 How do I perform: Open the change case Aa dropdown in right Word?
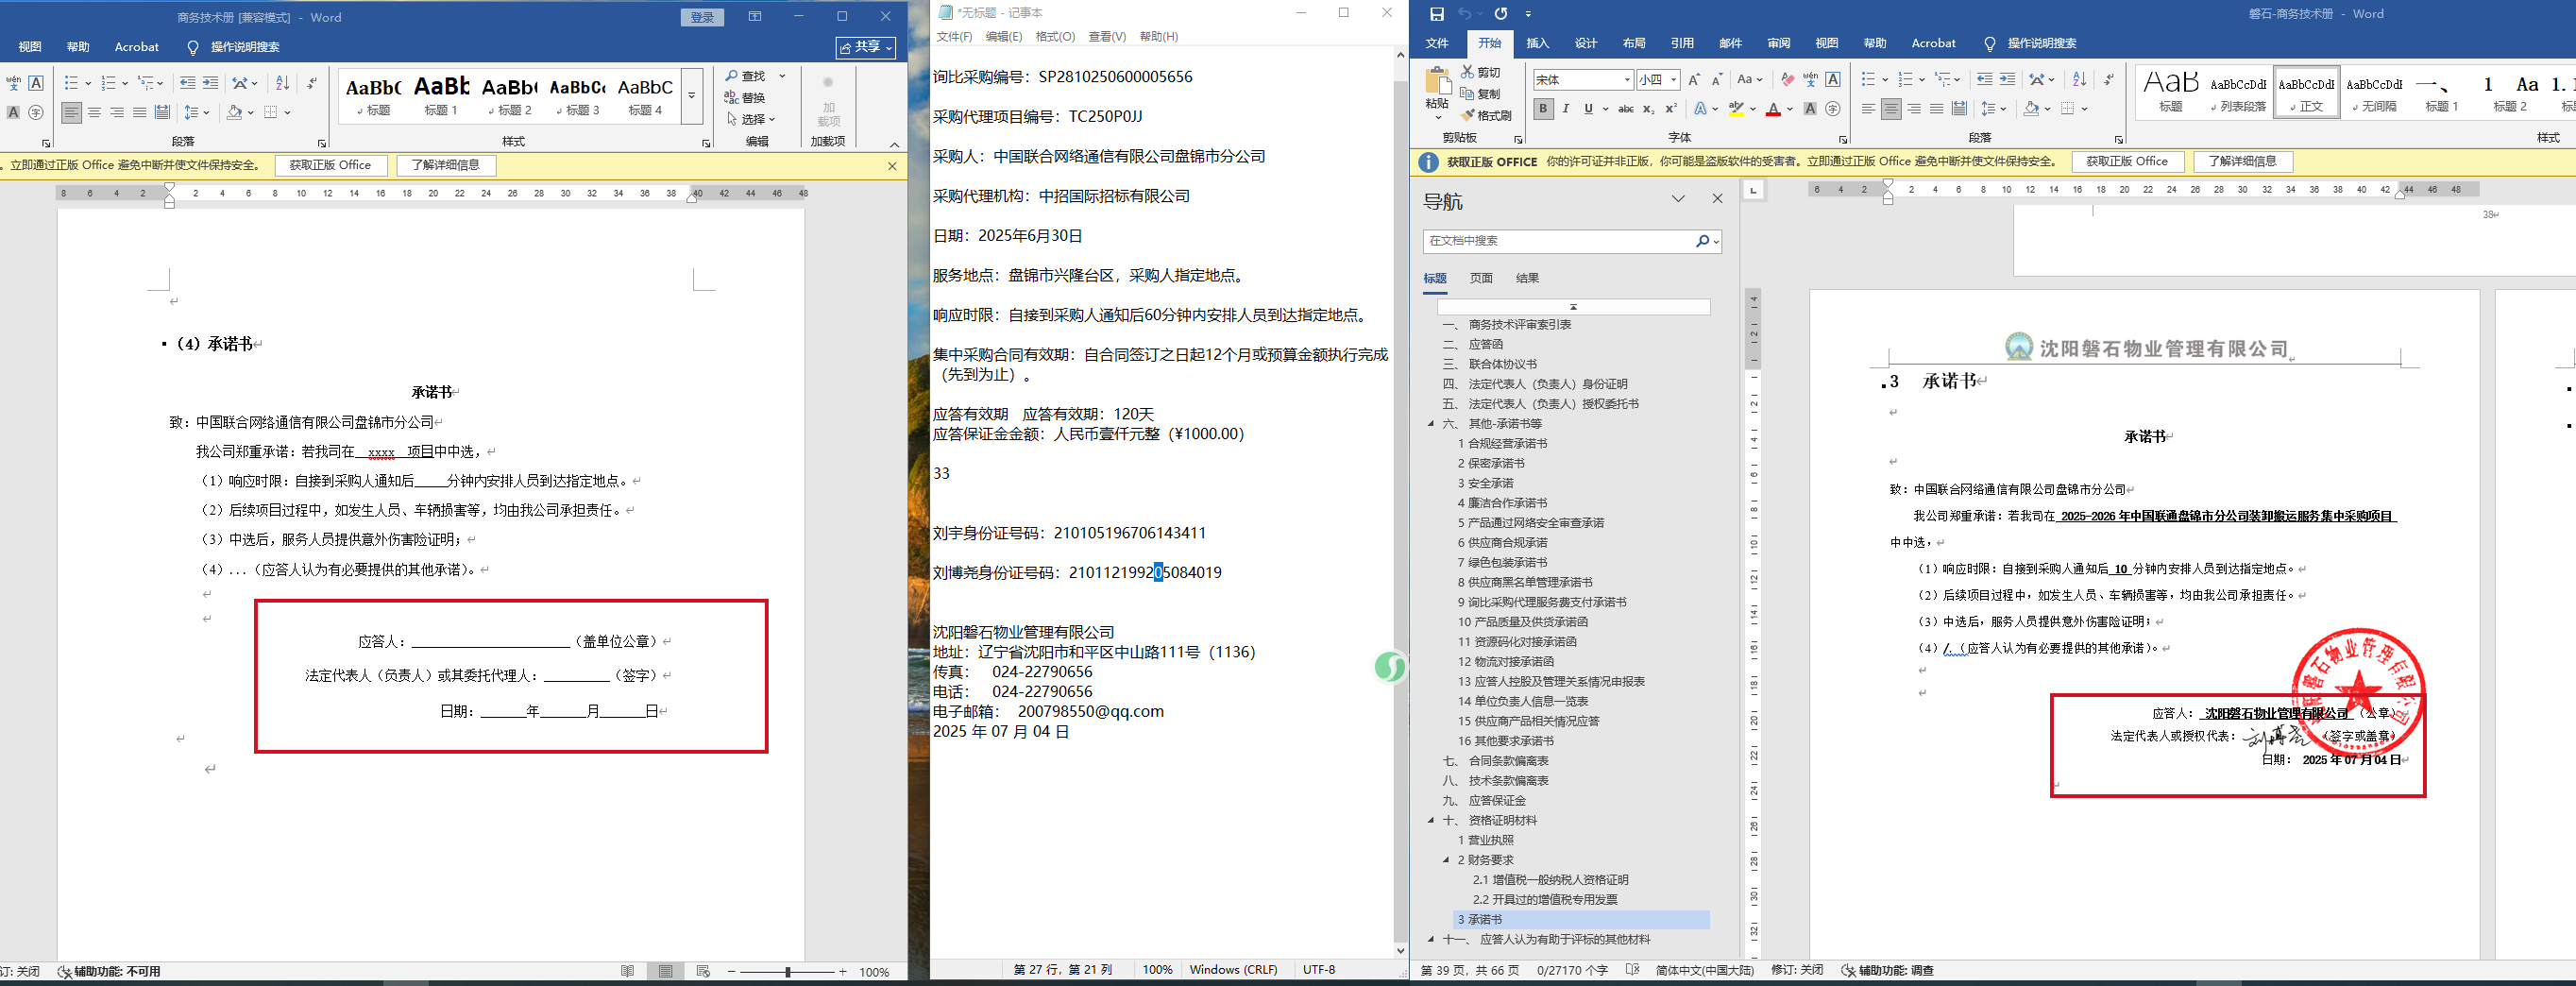tap(1750, 80)
